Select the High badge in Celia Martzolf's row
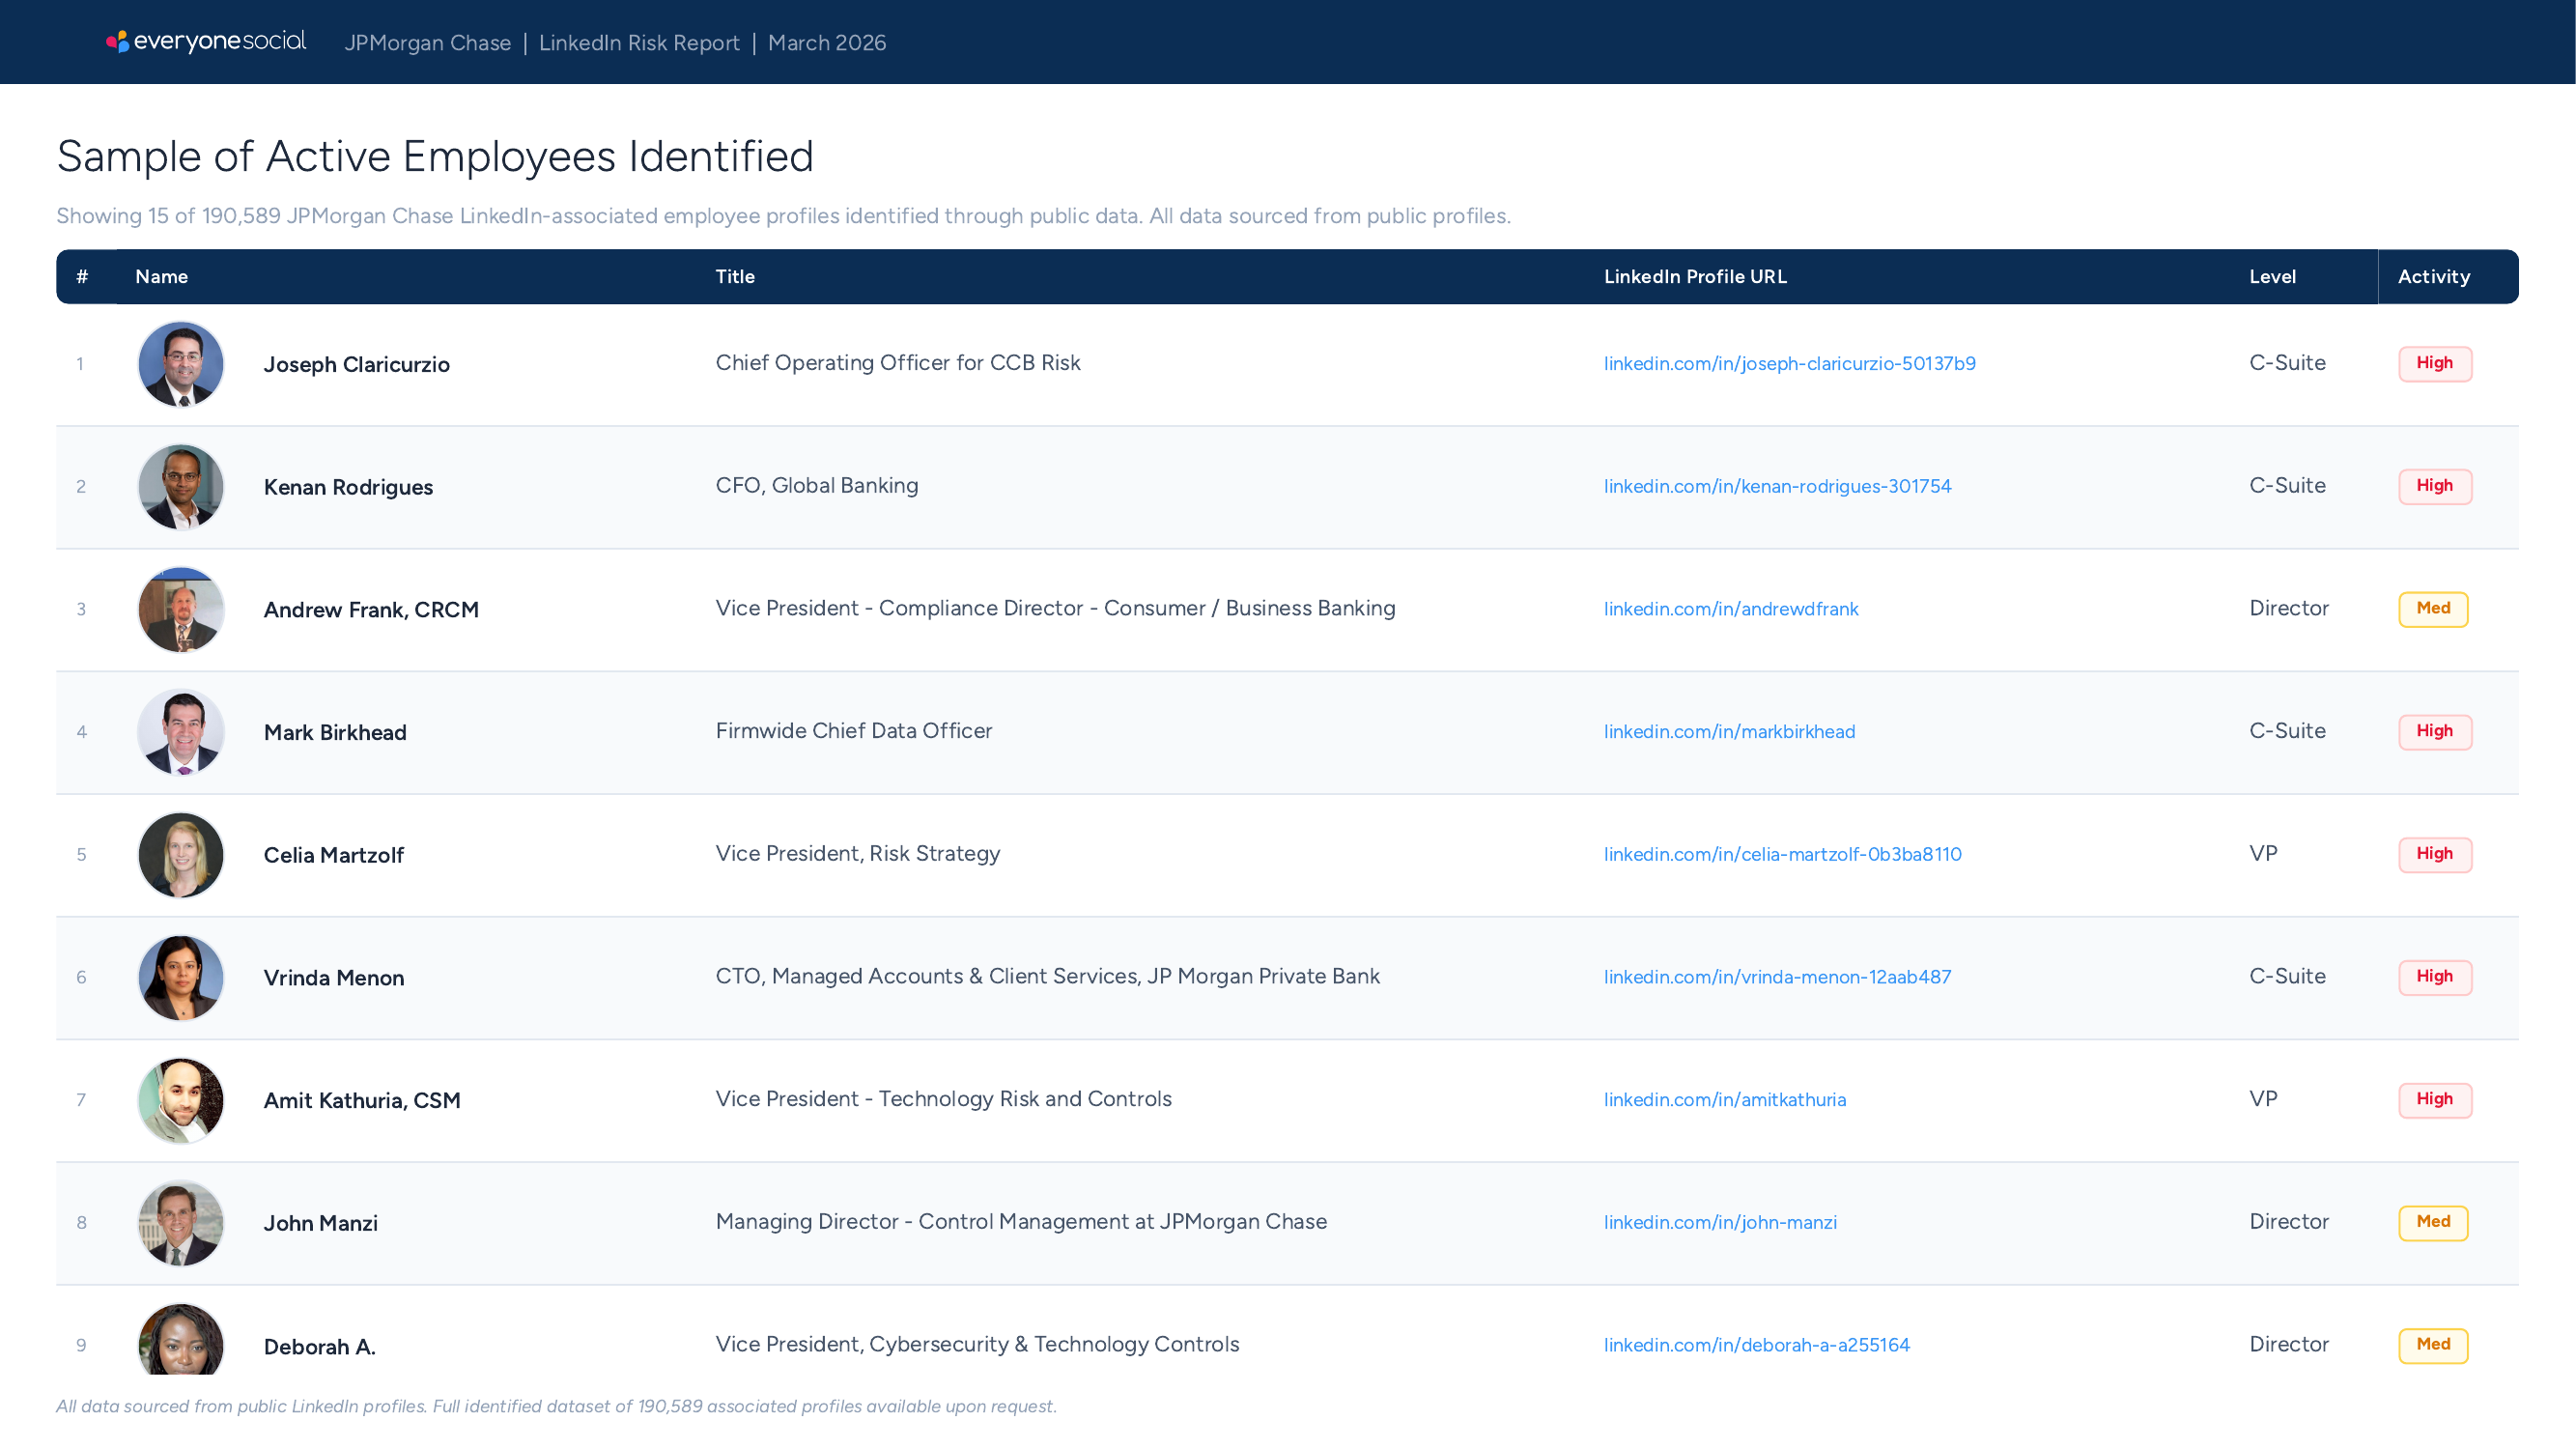2576x1449 pixels. point(2435,855)
